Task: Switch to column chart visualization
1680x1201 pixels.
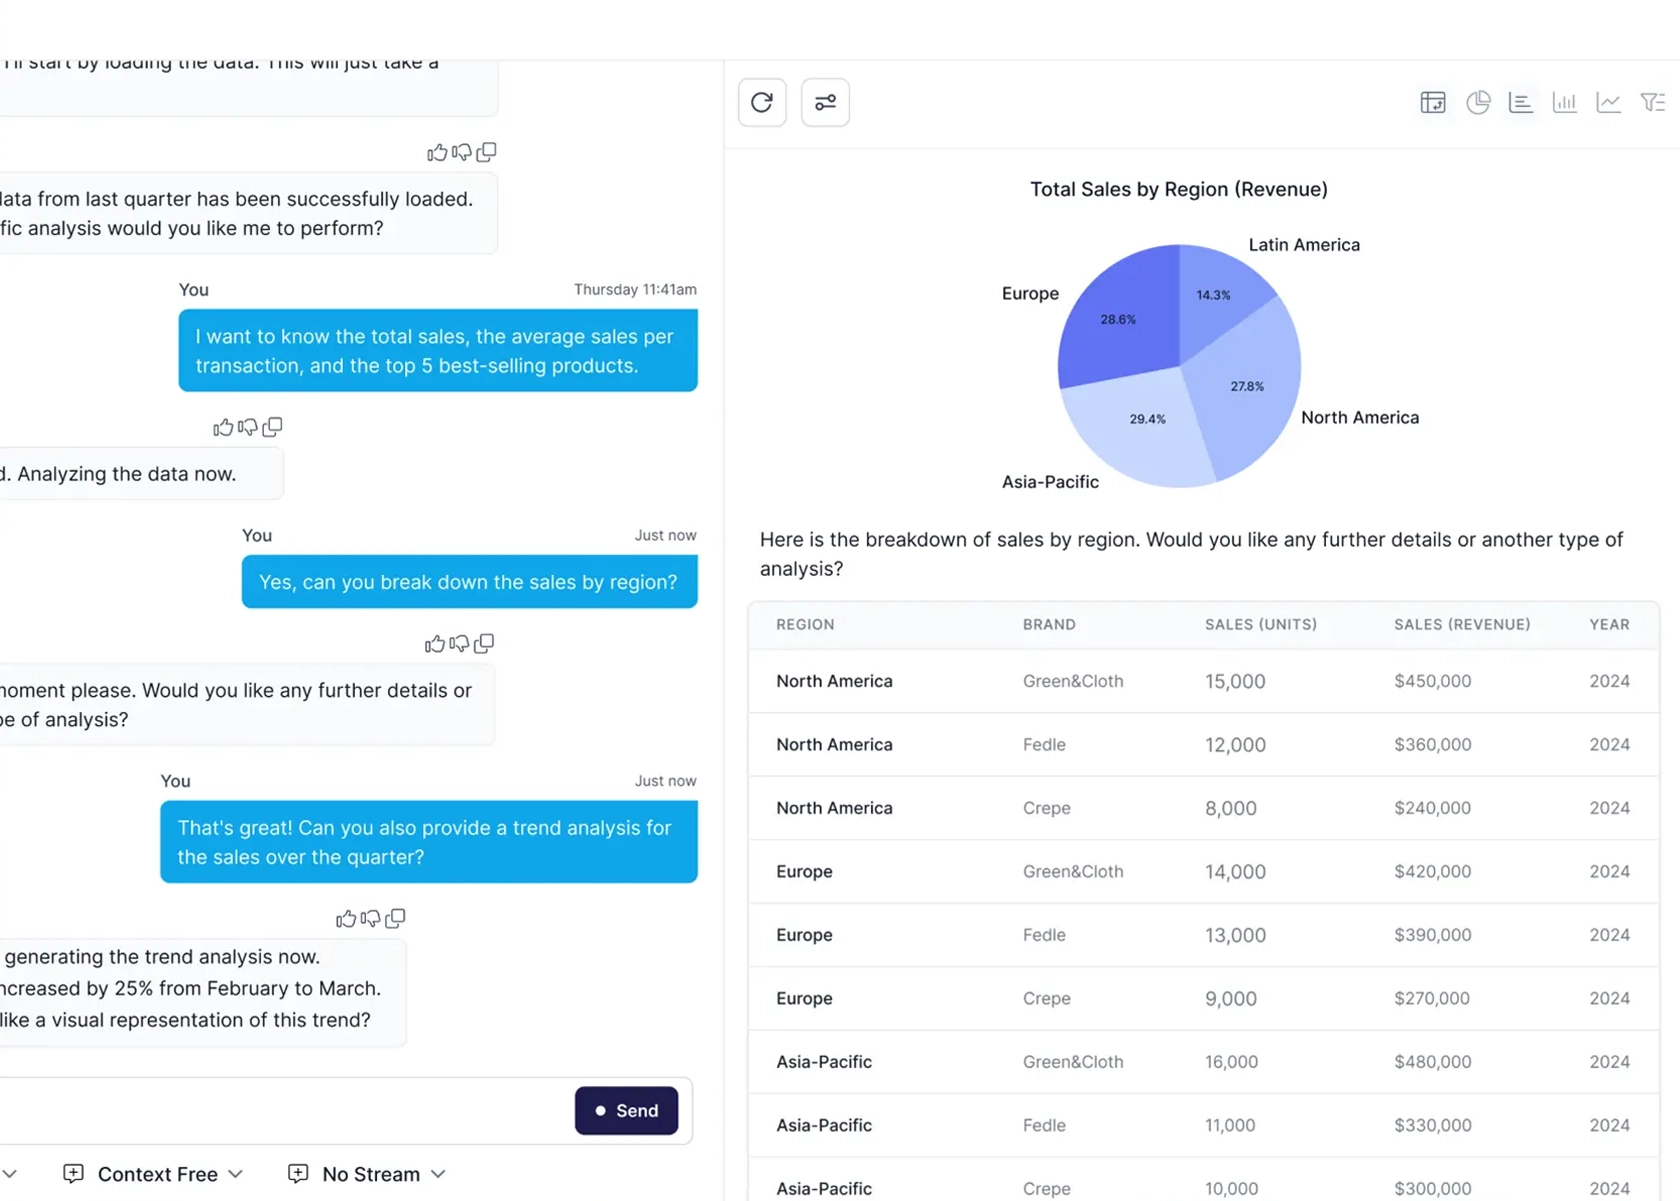Action: pos(1565,102)
